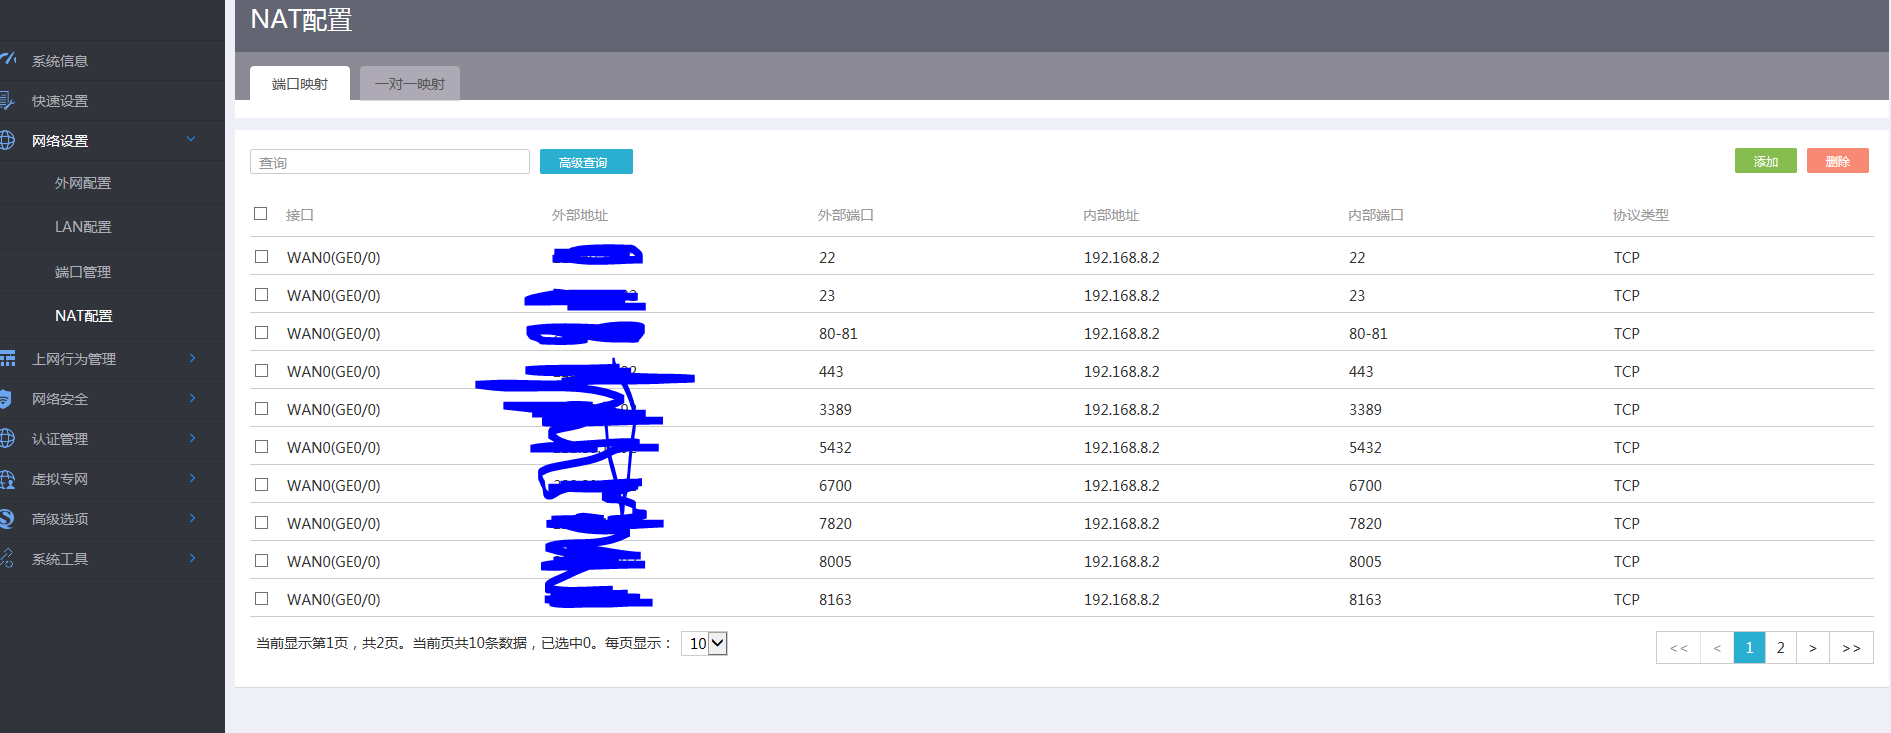Click the 内部端口 column header

click(1376, 215)
